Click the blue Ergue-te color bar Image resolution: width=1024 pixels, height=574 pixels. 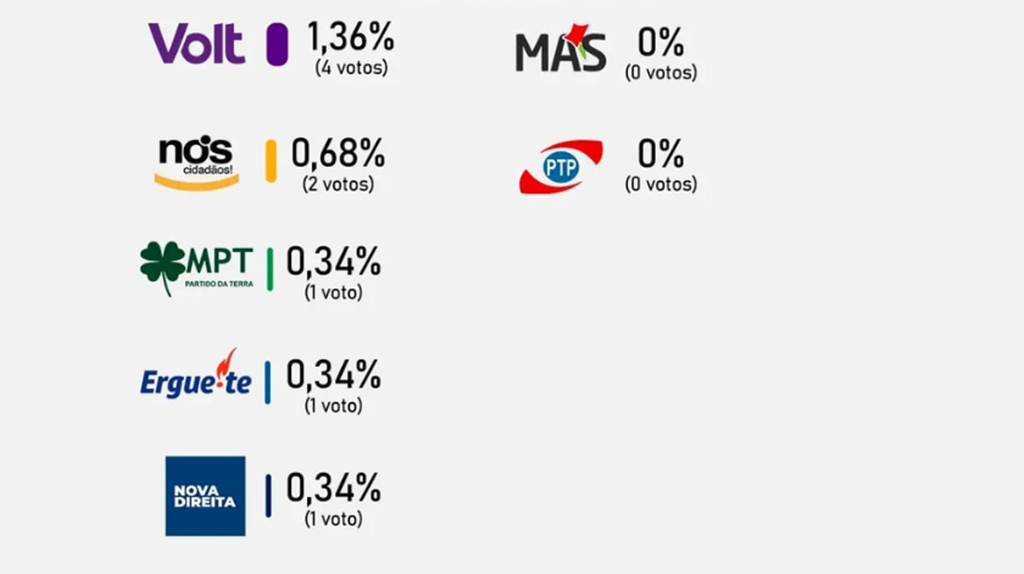click(x=268, y=382)
